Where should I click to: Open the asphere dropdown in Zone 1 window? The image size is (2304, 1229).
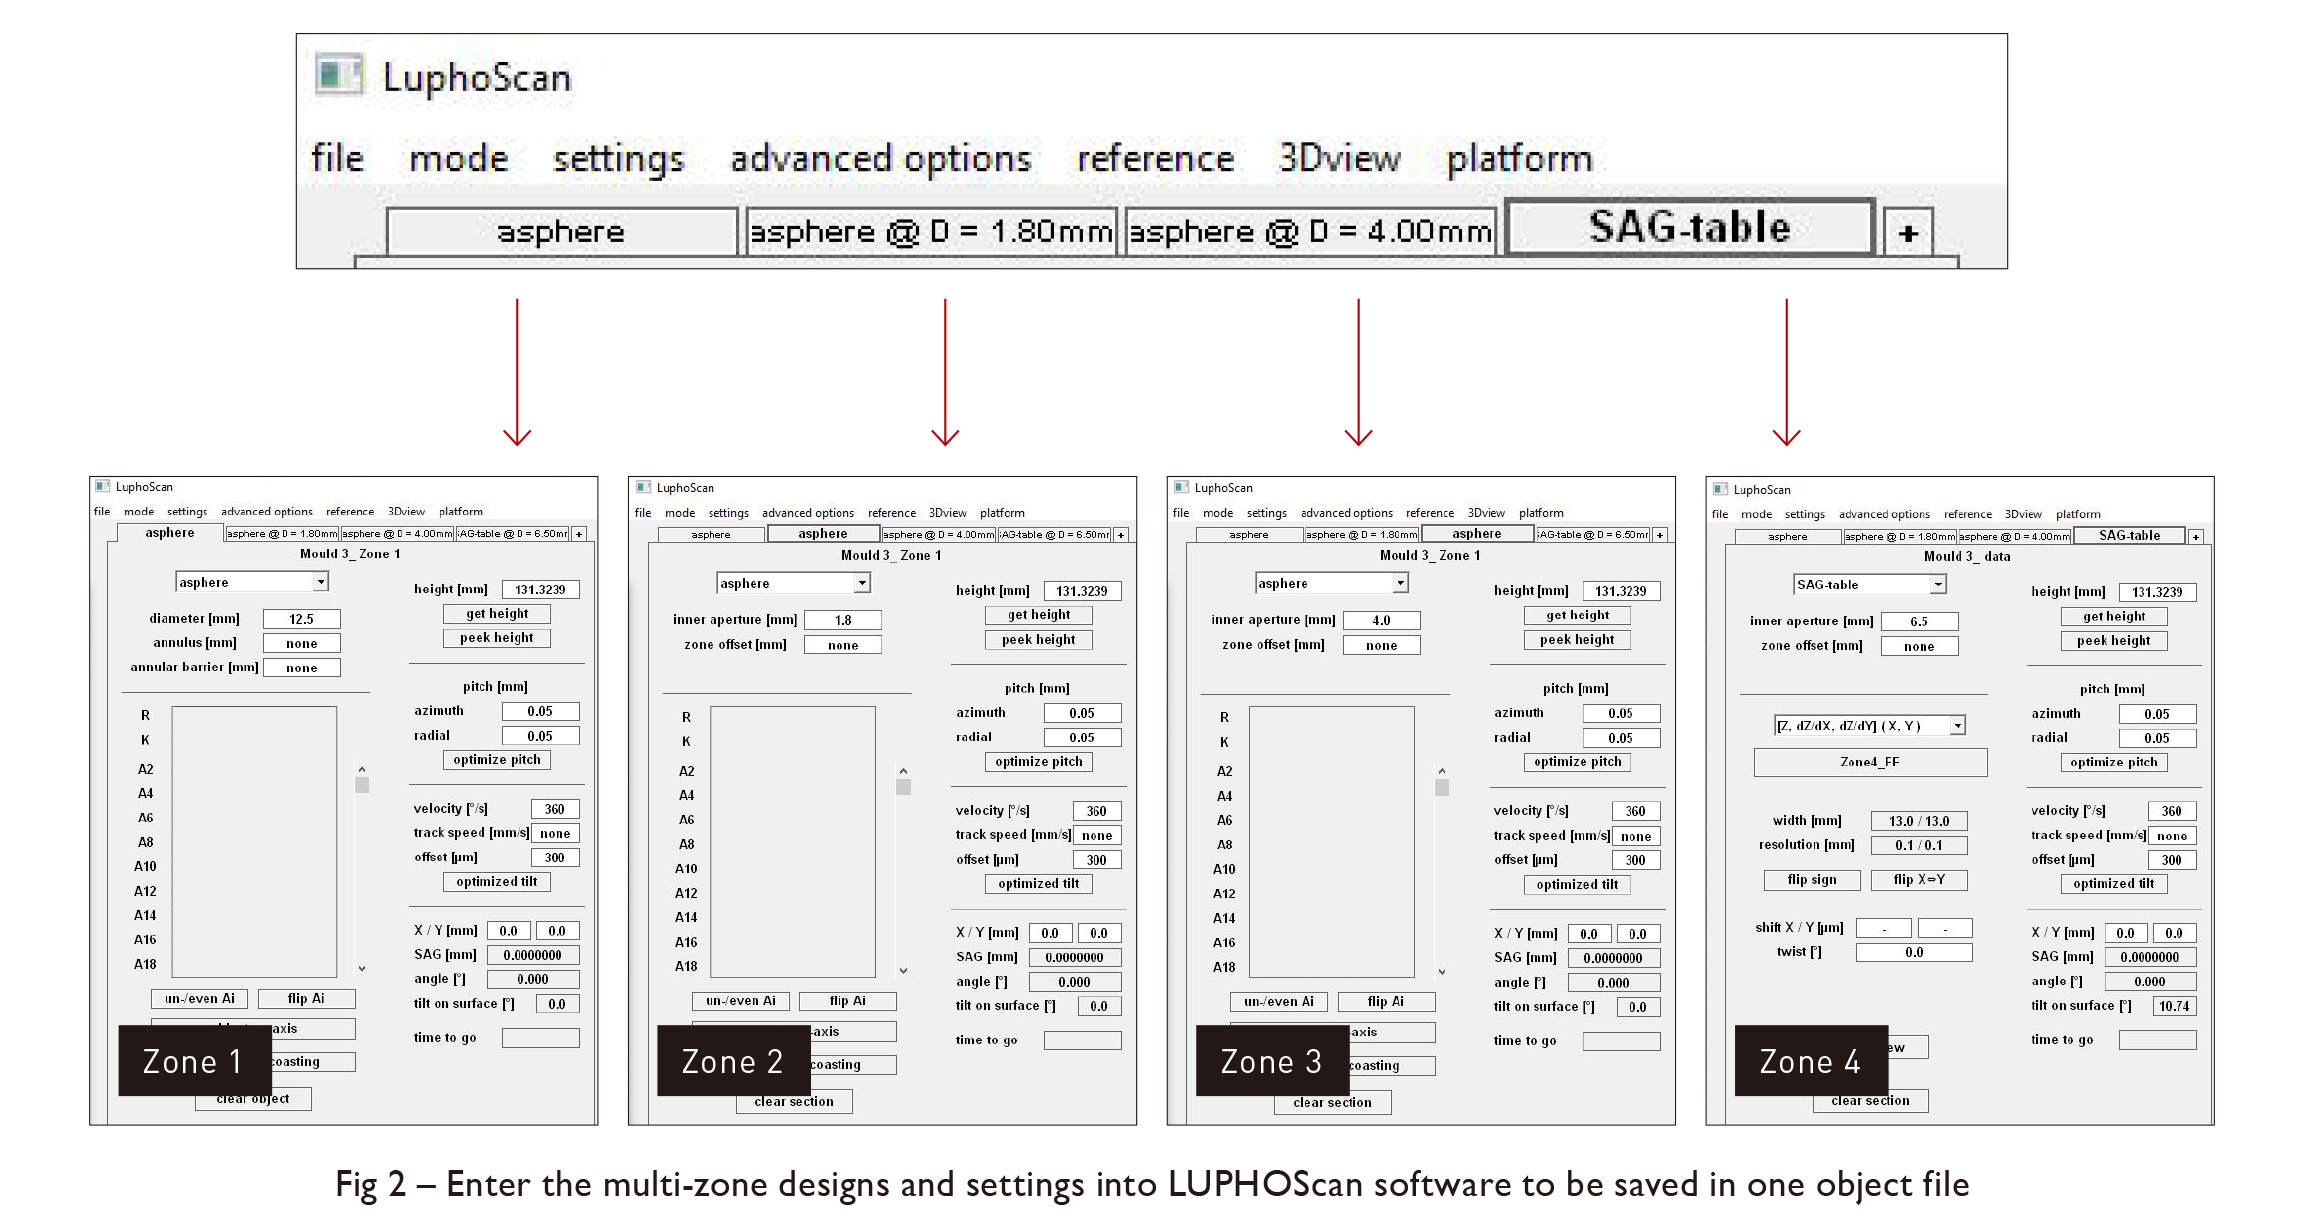point(320,582)
